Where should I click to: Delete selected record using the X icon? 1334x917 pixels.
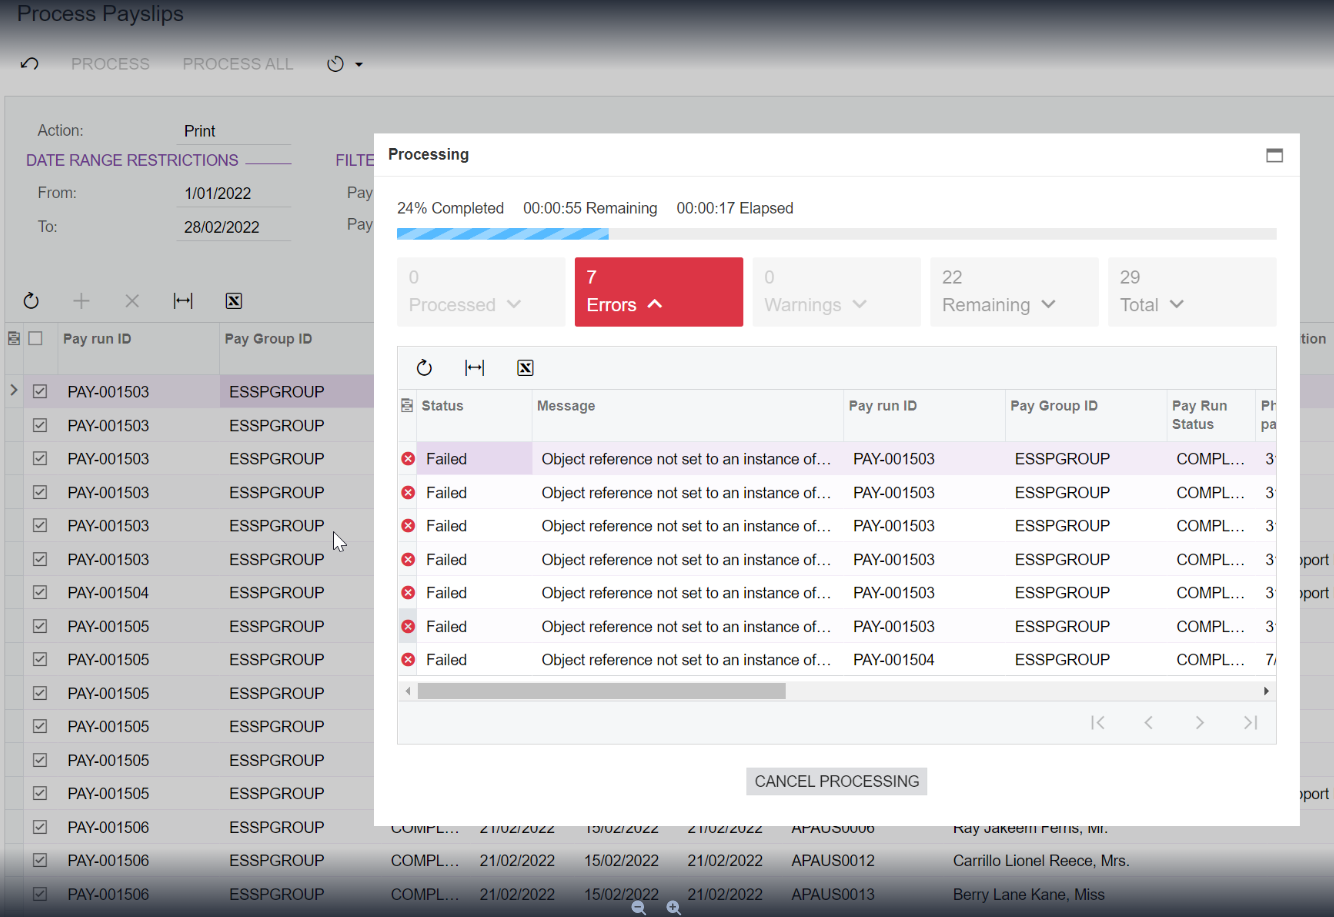(132, 300)
